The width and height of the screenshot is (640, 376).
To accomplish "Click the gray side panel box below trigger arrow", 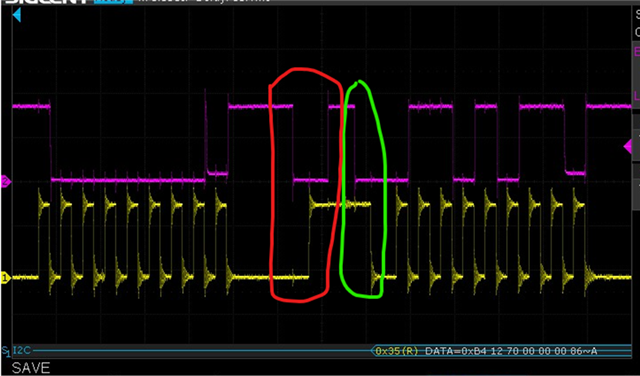I will click(x=636, y=170).
